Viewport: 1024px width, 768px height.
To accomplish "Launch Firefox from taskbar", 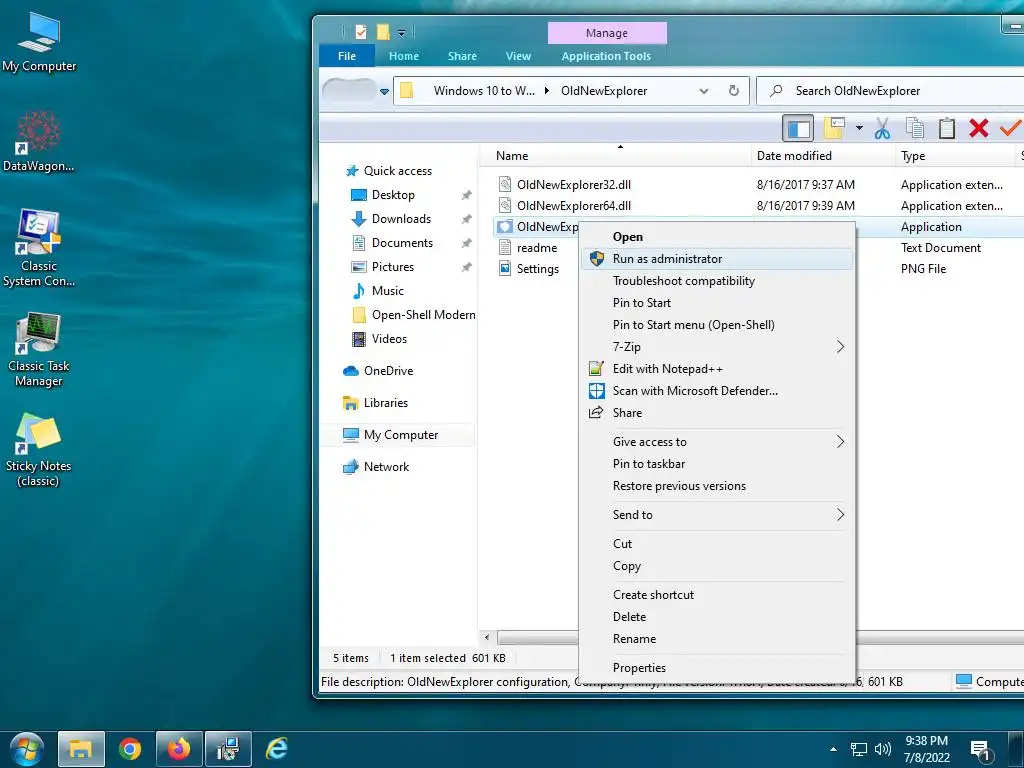I will (x=178, y=748).
